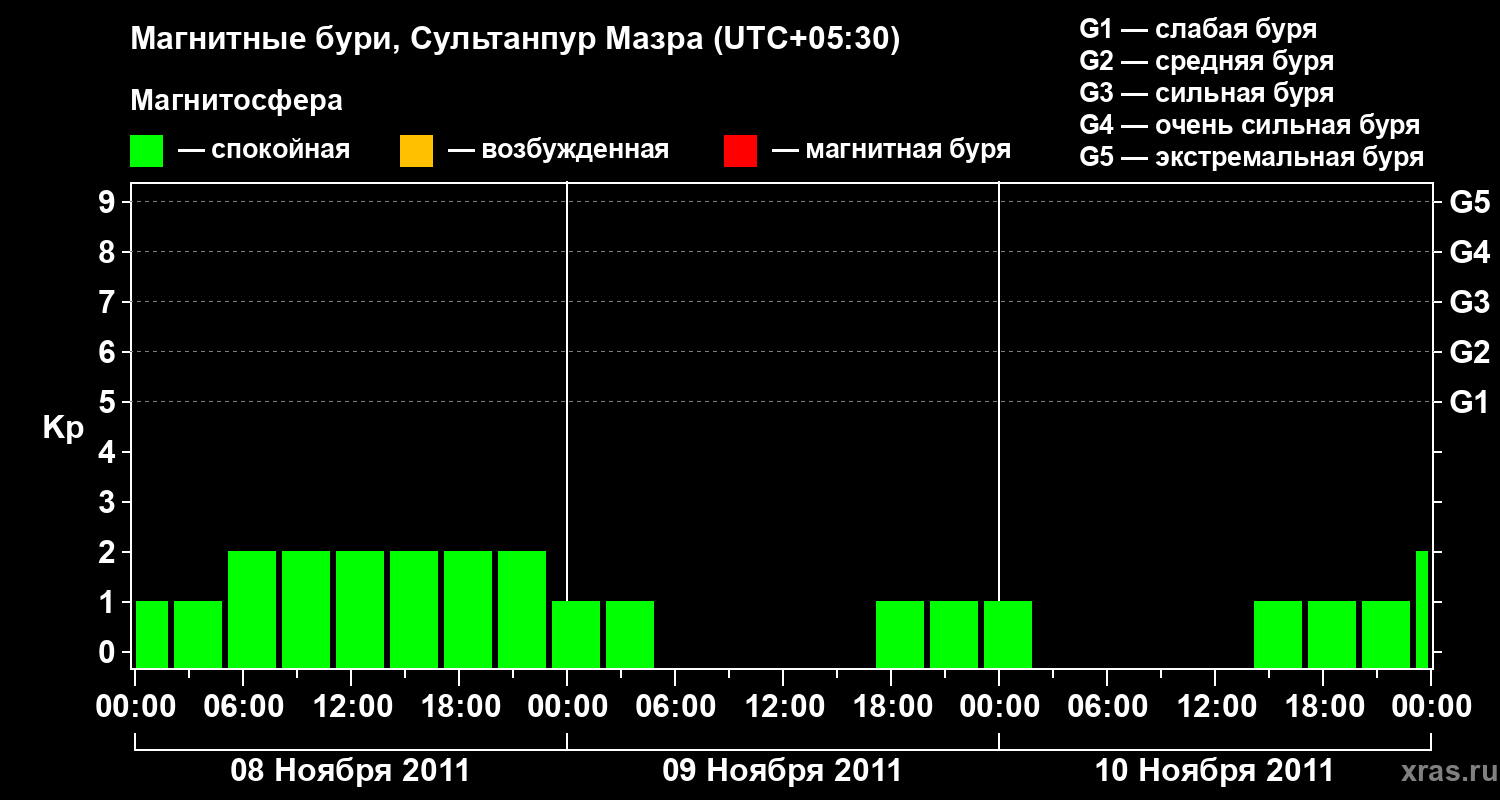
Task: Click the Kp 1 bar spanning midnight into 10 Ноября
Action: tap(1008, 634)
